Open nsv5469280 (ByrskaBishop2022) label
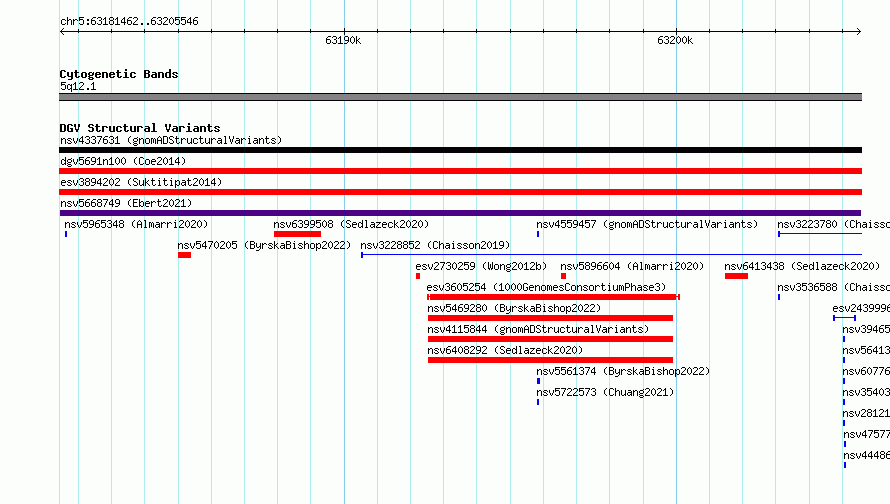Viewport: 890px width, 504px height. (x=514, y=308)
